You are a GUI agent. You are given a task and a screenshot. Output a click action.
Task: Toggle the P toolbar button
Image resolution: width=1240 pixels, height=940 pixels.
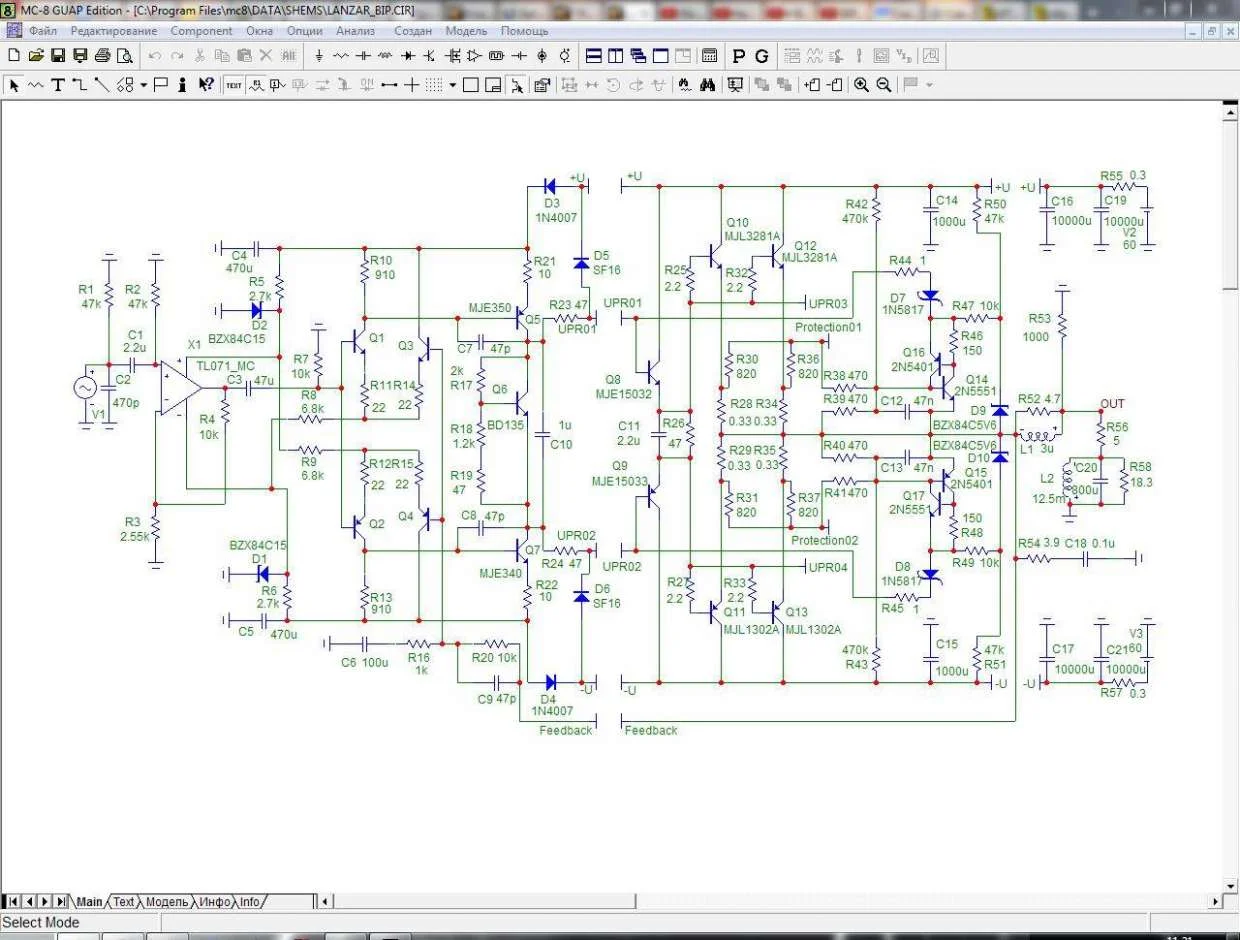pyautogui.click(x=739, y=56)
